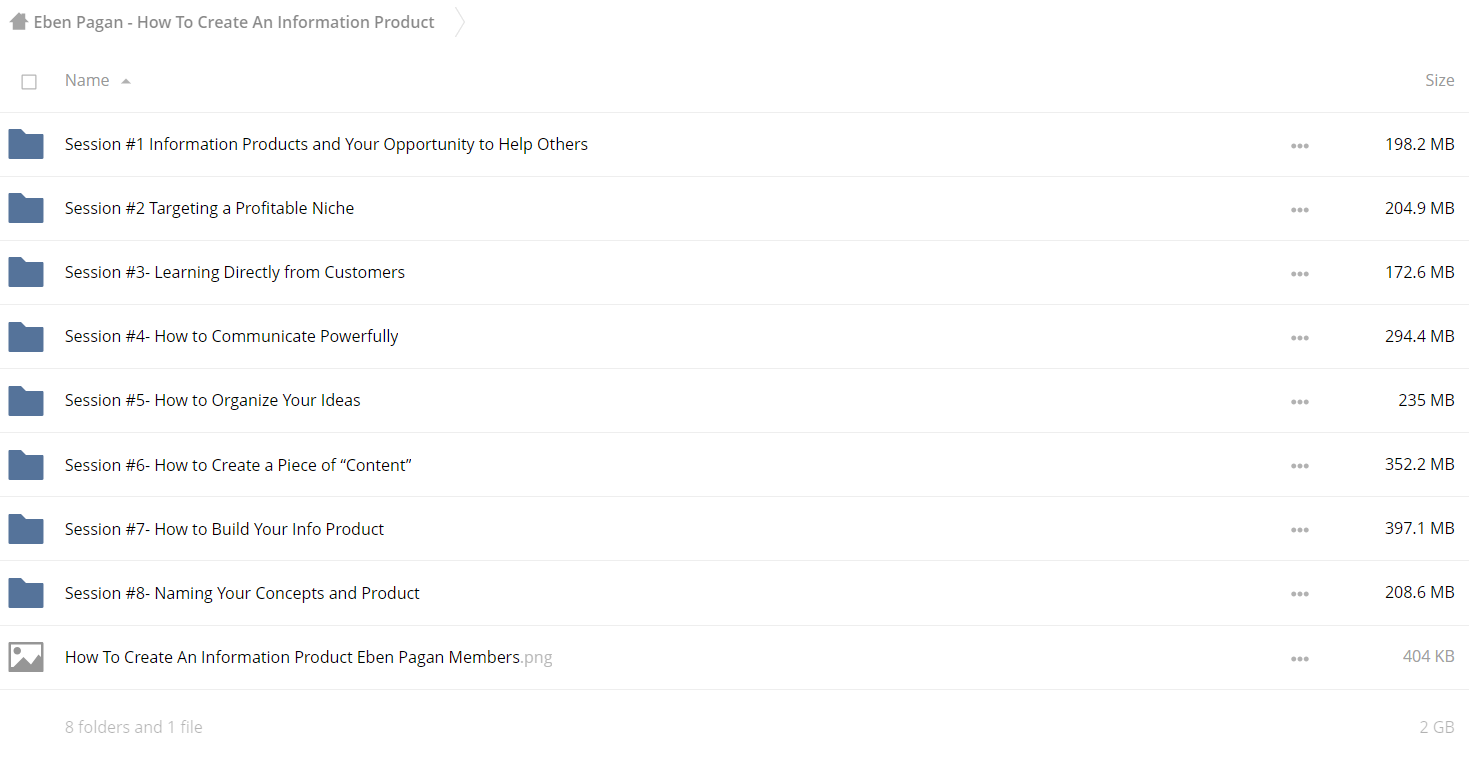Click the Session #4 folder icon
Screen dimensions: 1469x770
[26, 337]
